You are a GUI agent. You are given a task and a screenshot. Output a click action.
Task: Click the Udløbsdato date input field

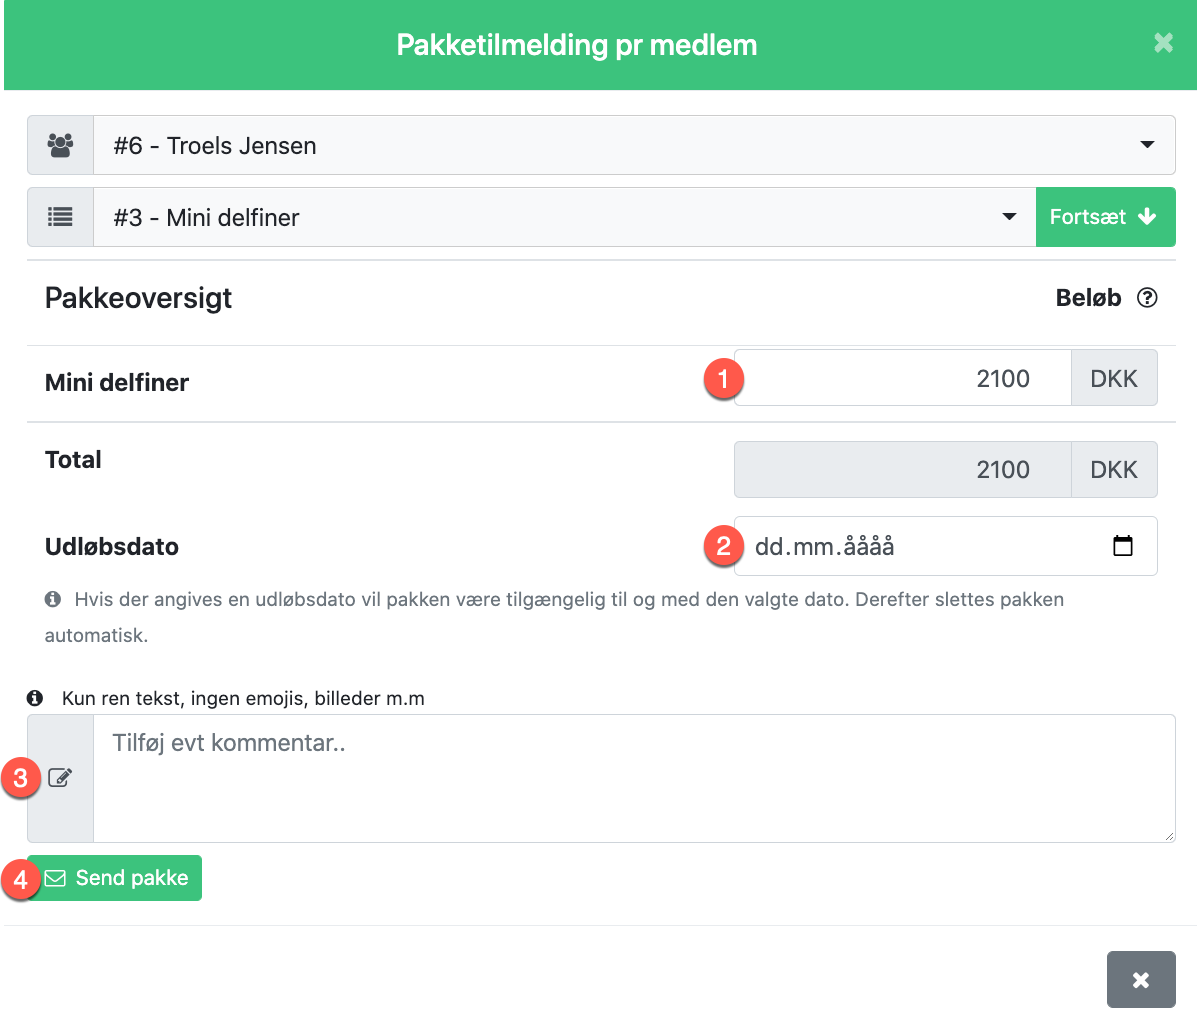click(x=945, y=546)
